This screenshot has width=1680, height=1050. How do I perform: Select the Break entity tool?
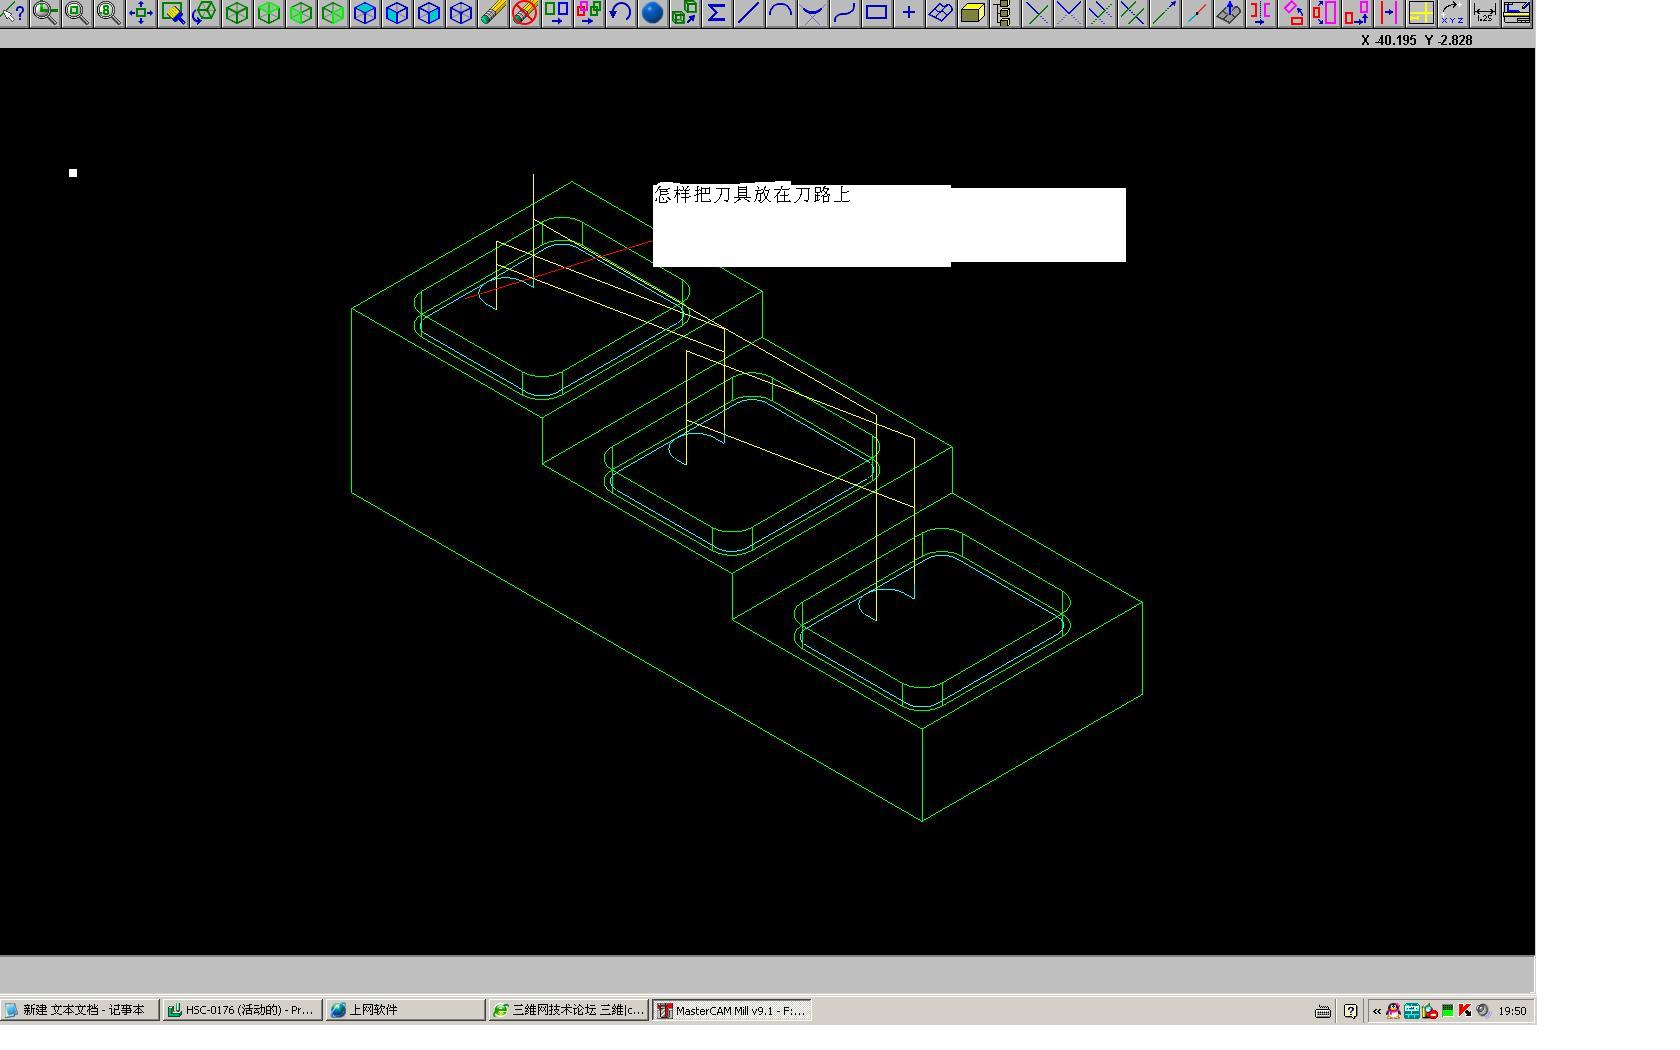1197,13
